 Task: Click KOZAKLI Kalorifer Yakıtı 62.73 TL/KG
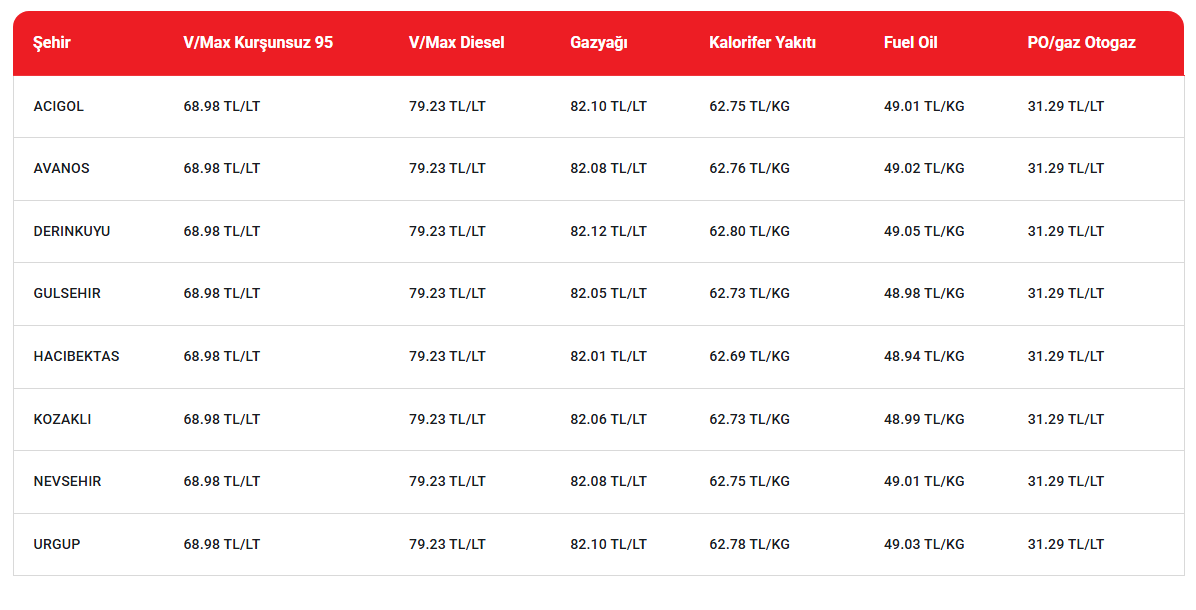[x=749, y=419]
